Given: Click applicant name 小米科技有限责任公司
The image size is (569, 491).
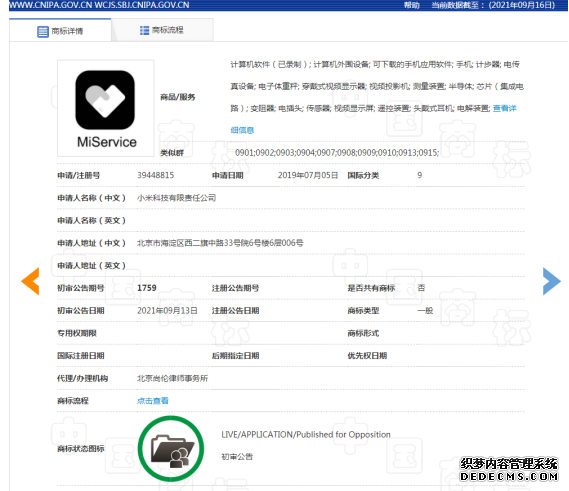Looking at the screenshot, I should tap(176, 198).
